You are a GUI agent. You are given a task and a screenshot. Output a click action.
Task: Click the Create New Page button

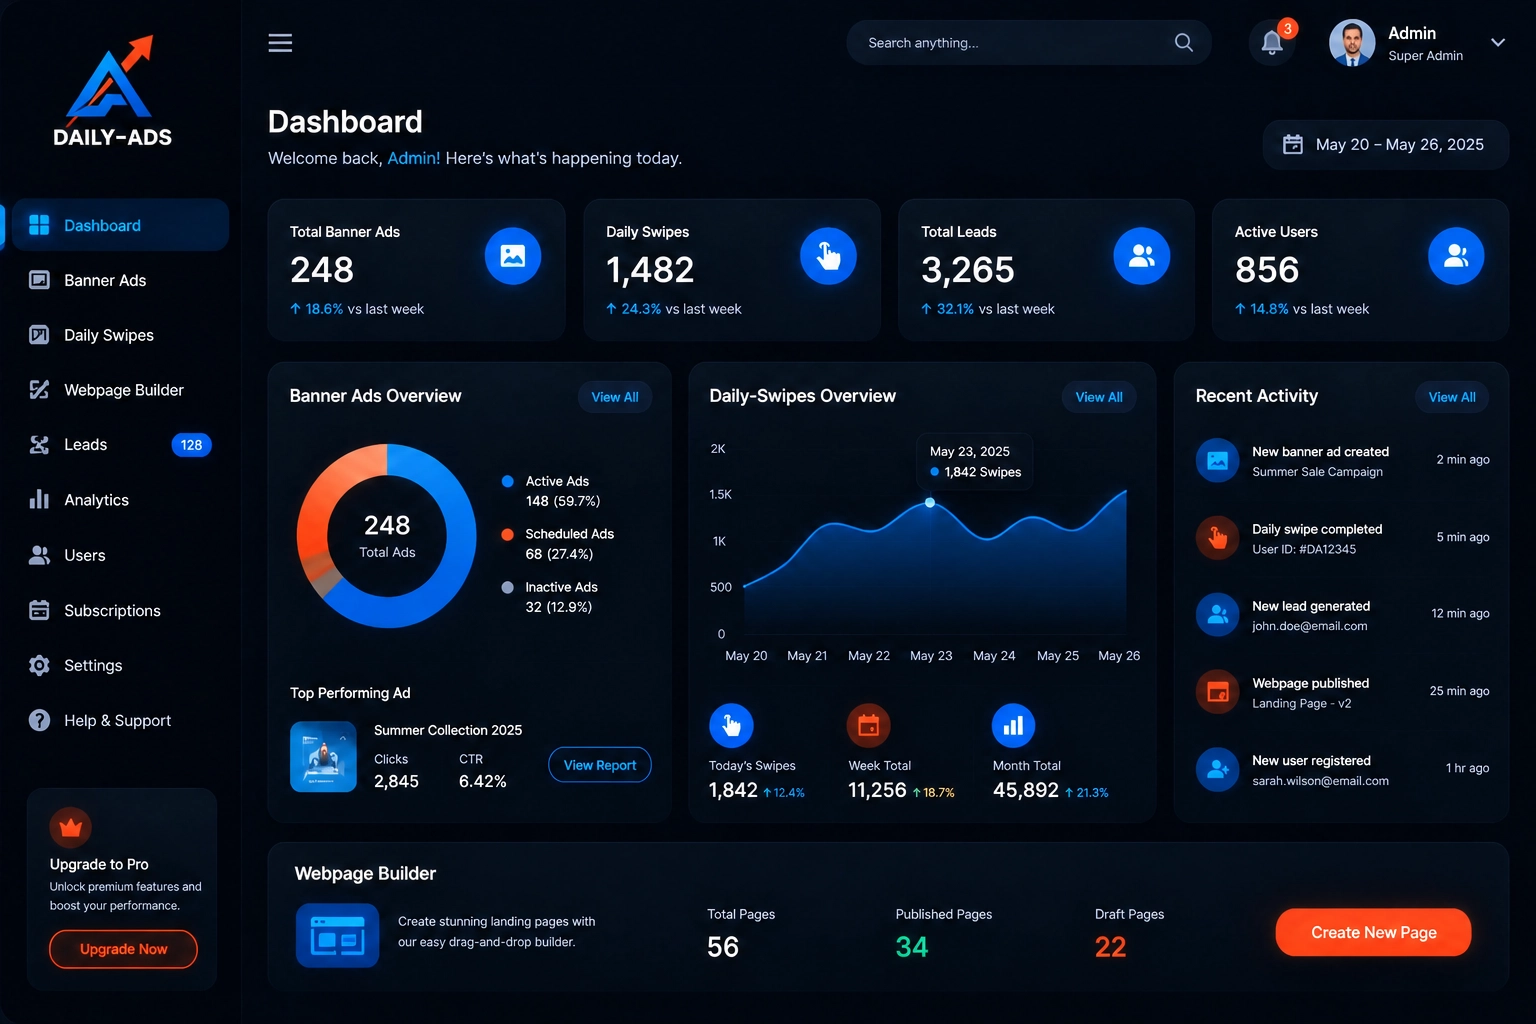pyautogui.click(x=1373, y=932)
